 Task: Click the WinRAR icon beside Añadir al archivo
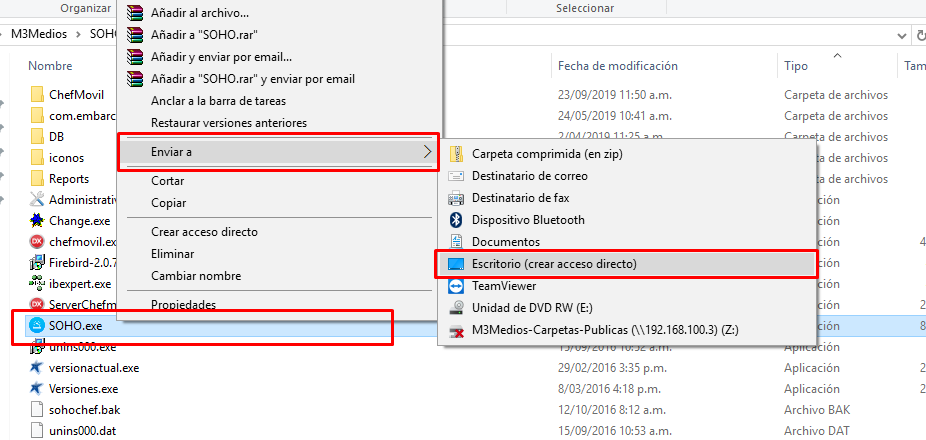(x=135, y=13)
